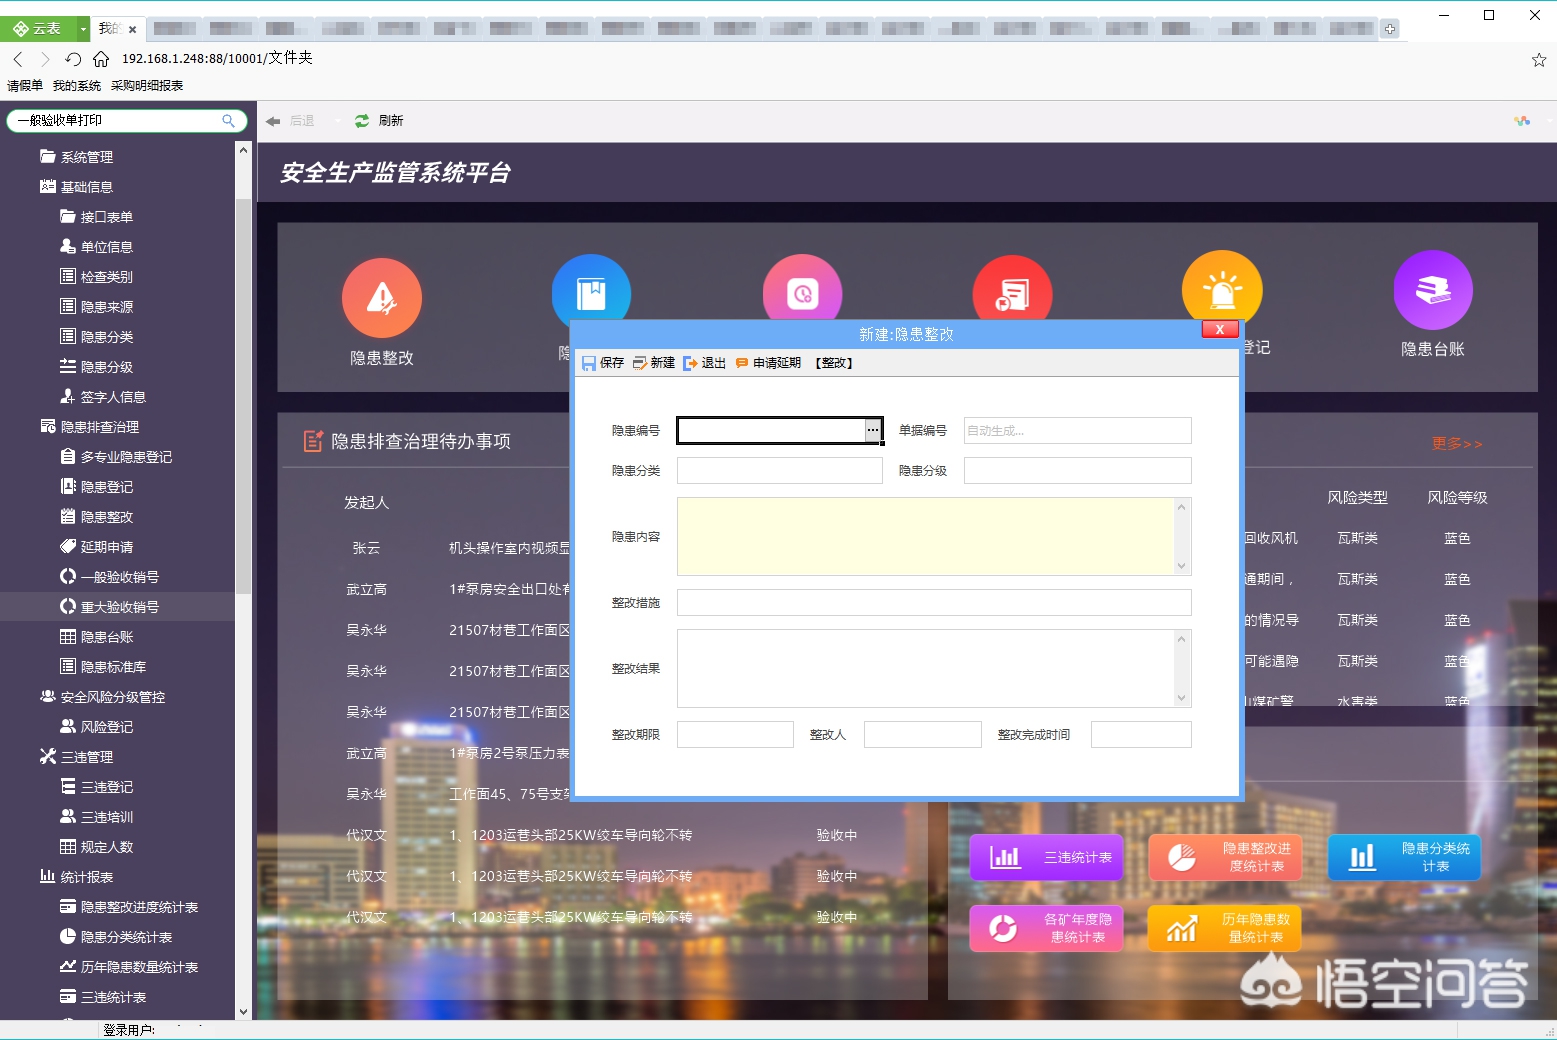The image size is (1557, 1040).
Task: Select 隐患来源 in the sidebar
Action: [x=97, y=307]
